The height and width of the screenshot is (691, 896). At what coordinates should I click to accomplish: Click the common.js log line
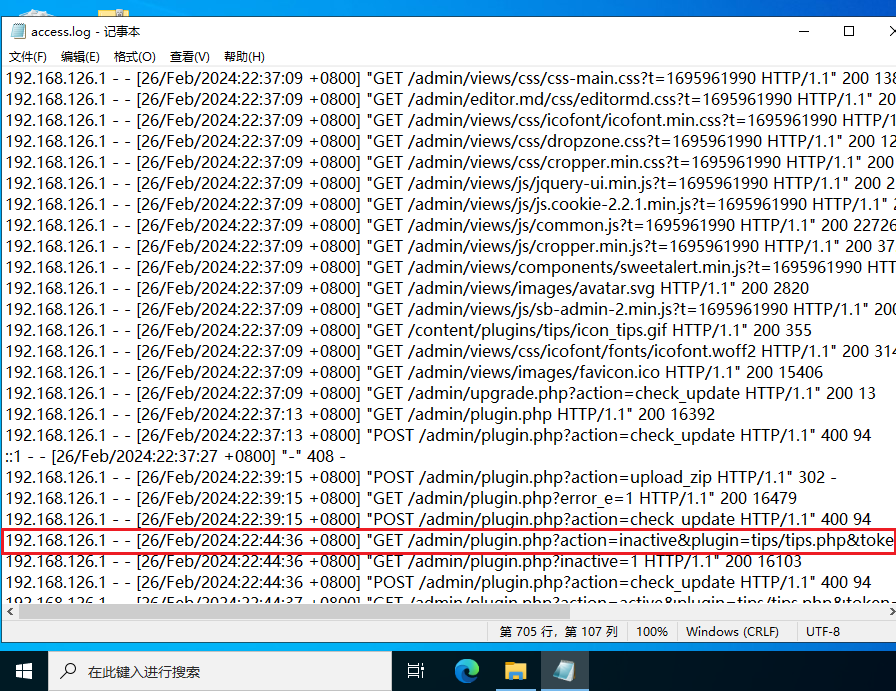[450, 225]
